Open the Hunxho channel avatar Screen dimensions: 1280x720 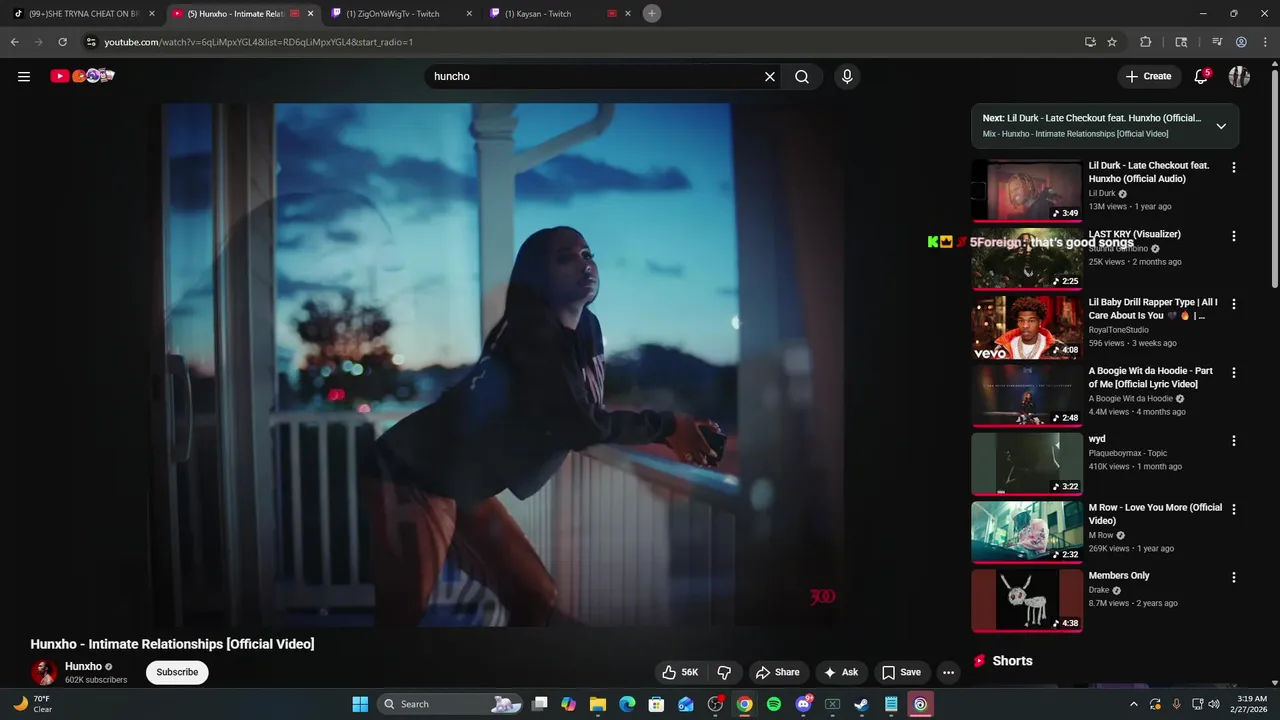coord(44,672)
